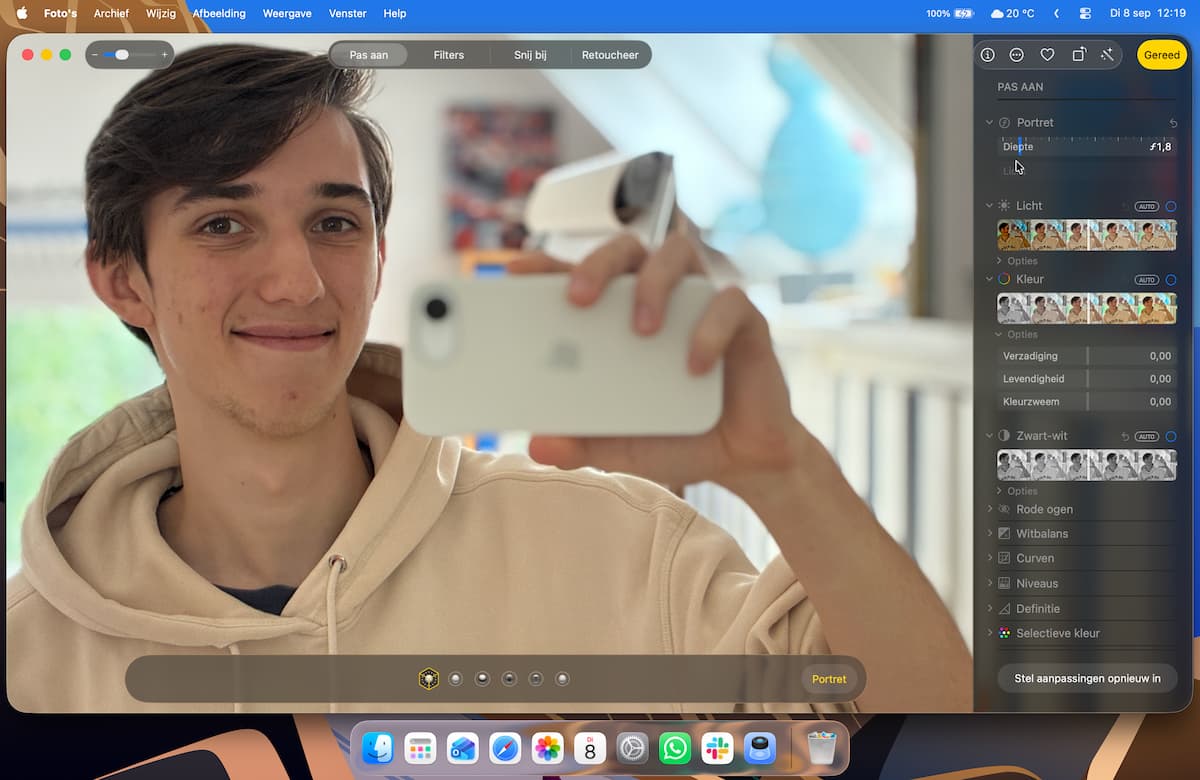Image resolution: width=1200 pixels, height=780 pixels.
Task: Switch to the Snij bij tab
Action: [x=530, y=55]
